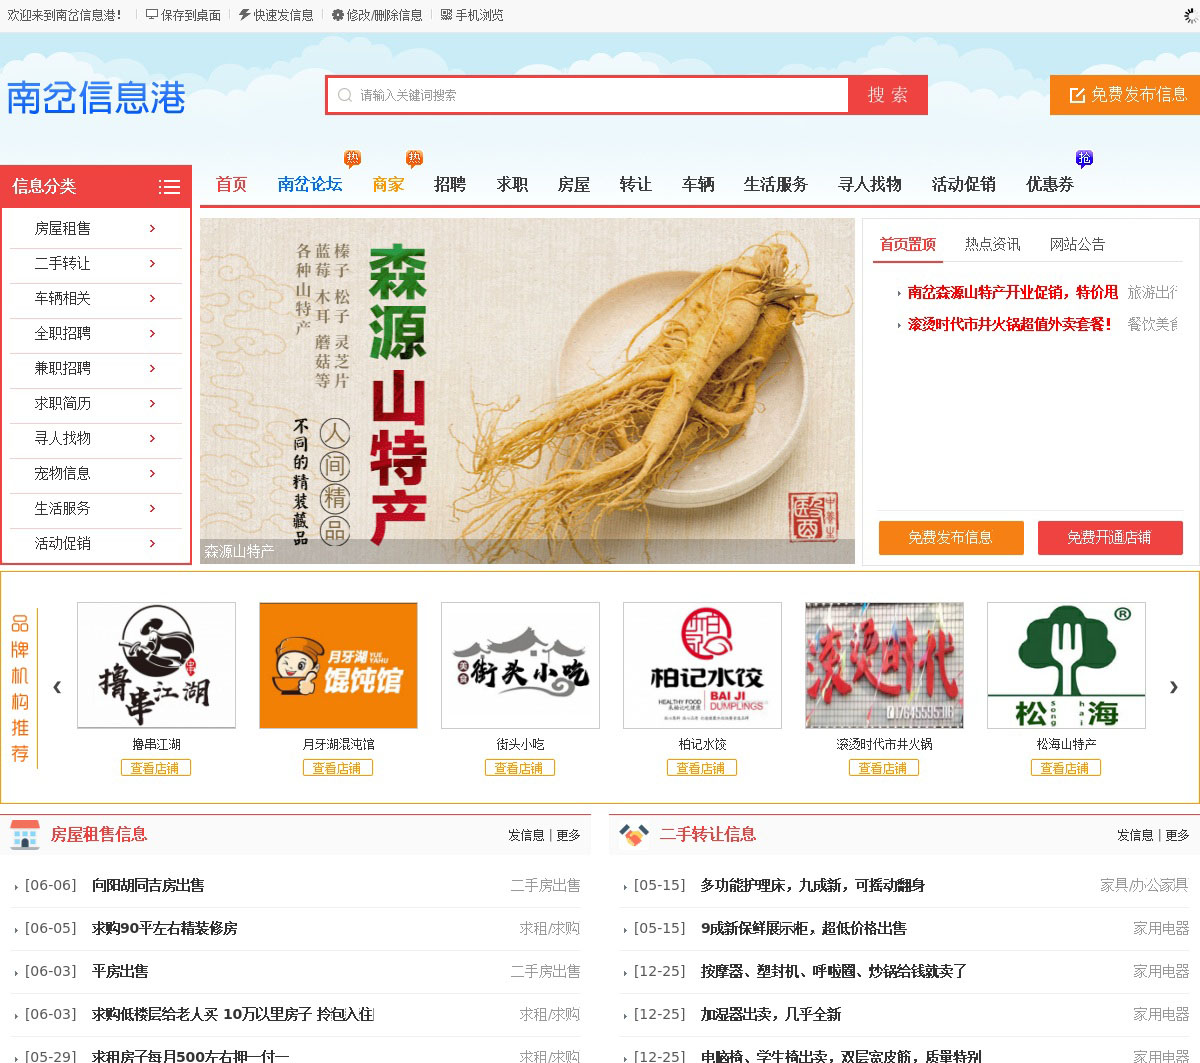Open the 房屋租售信息 house icon
The width and height of the screenshot is (1200, 1063).
tap(25, 834)
